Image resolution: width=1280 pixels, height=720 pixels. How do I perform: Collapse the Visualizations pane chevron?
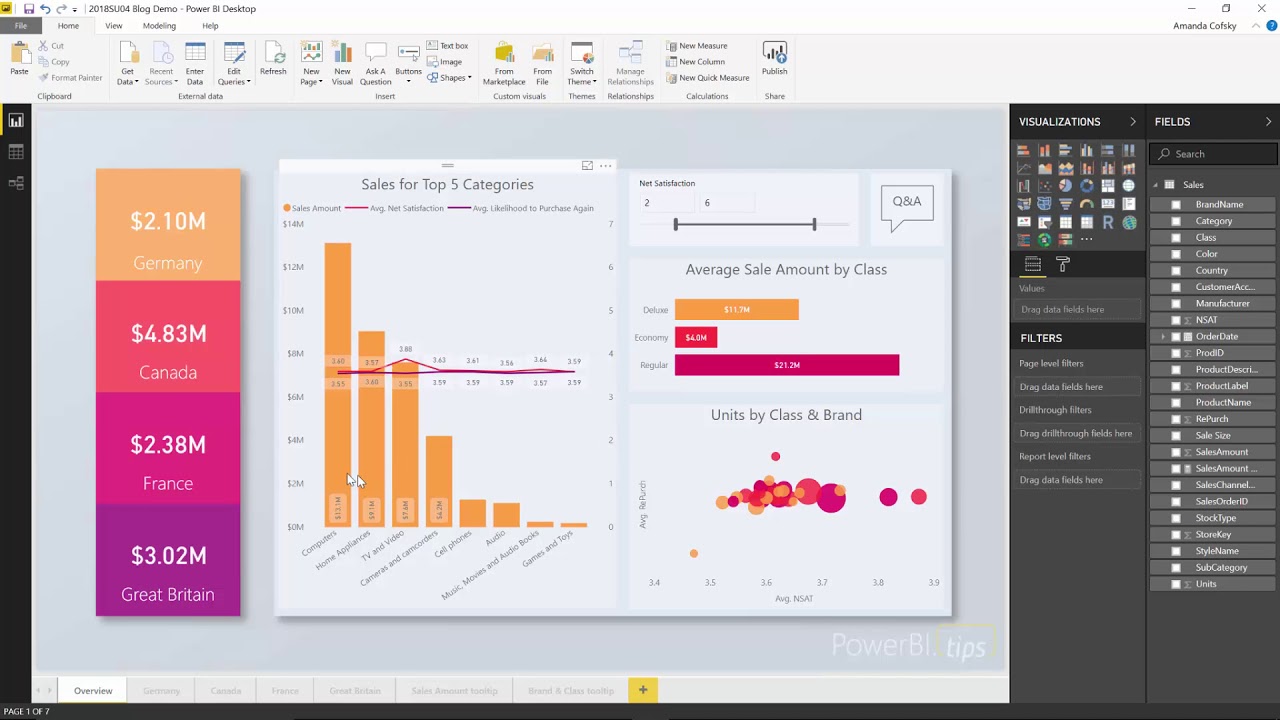click(1133, 121)
